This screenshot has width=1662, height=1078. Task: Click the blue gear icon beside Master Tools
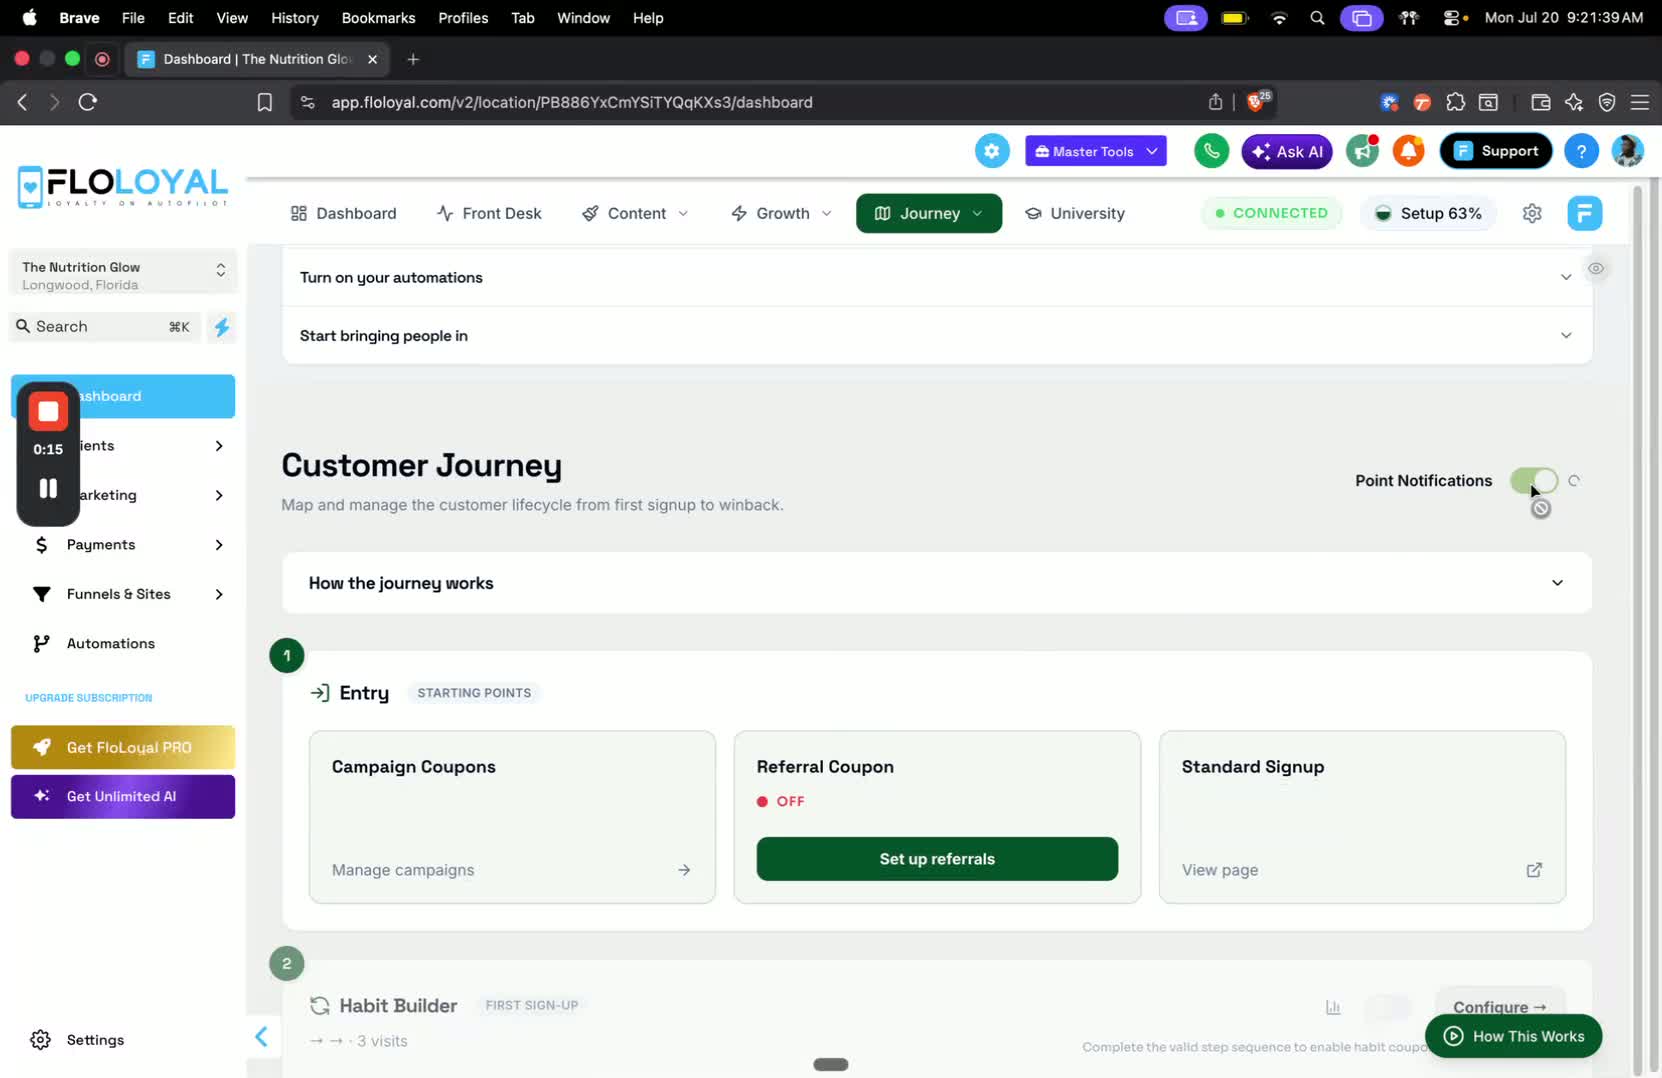[x=991, y=151]
